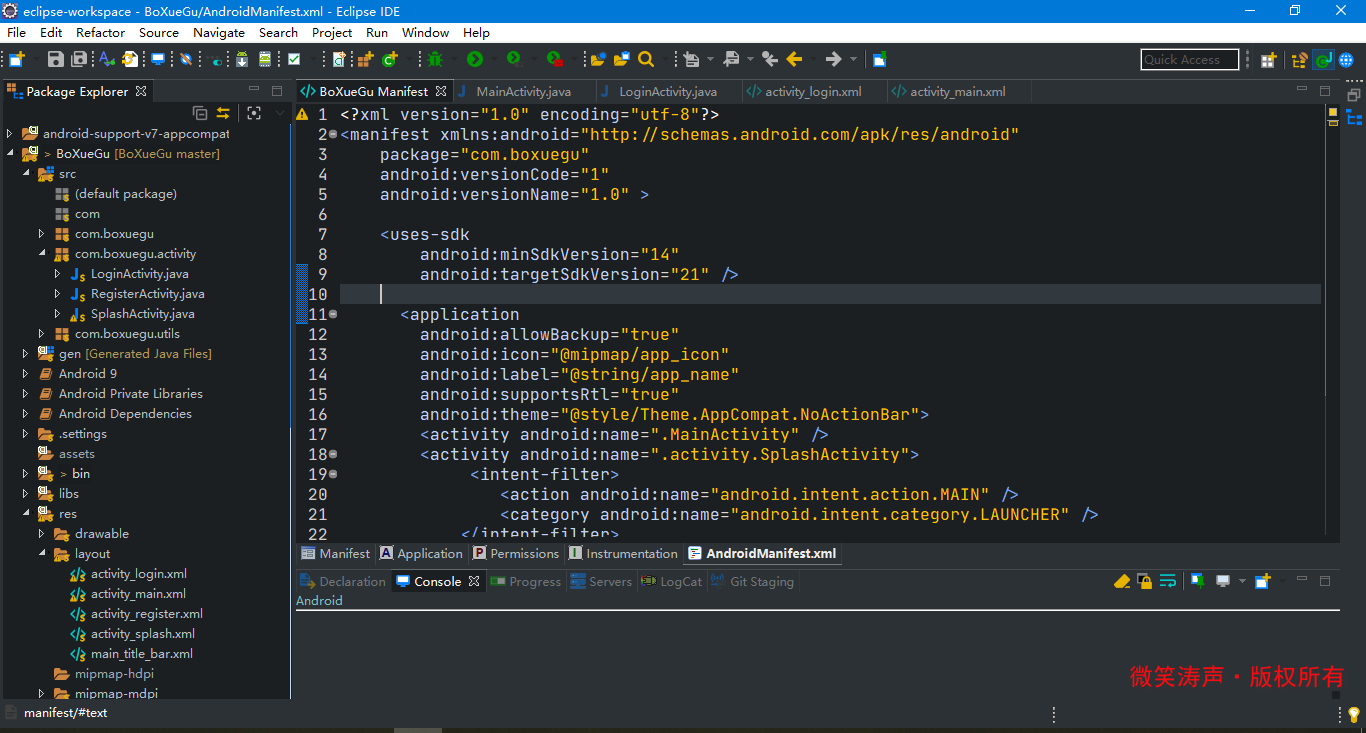Click the Quick Access search field
This screenshot has height=733, width=1366.
click(1190, 60)
